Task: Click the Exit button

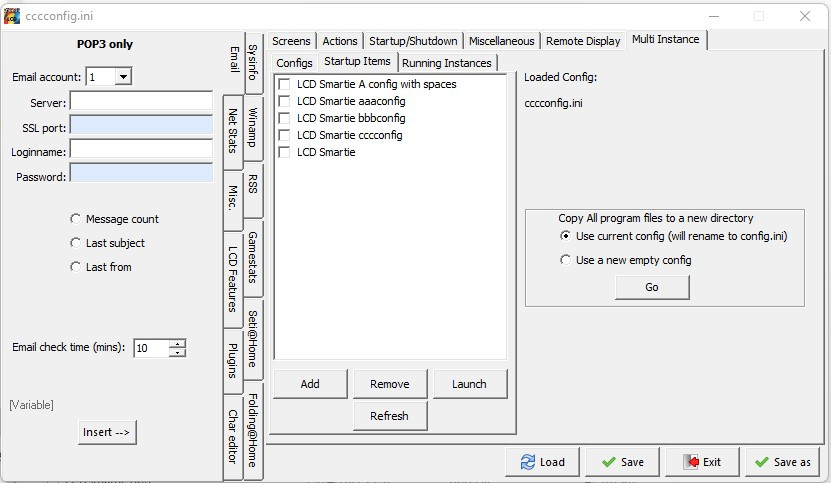Action: 702,462
